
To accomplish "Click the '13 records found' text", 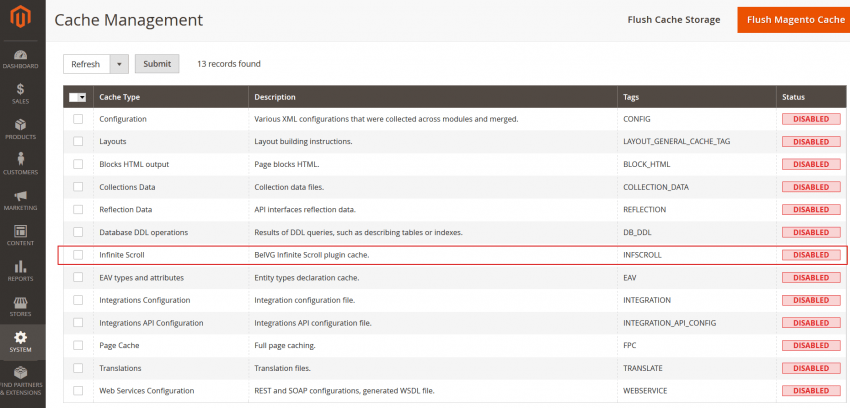I will (x=229, y=64).
